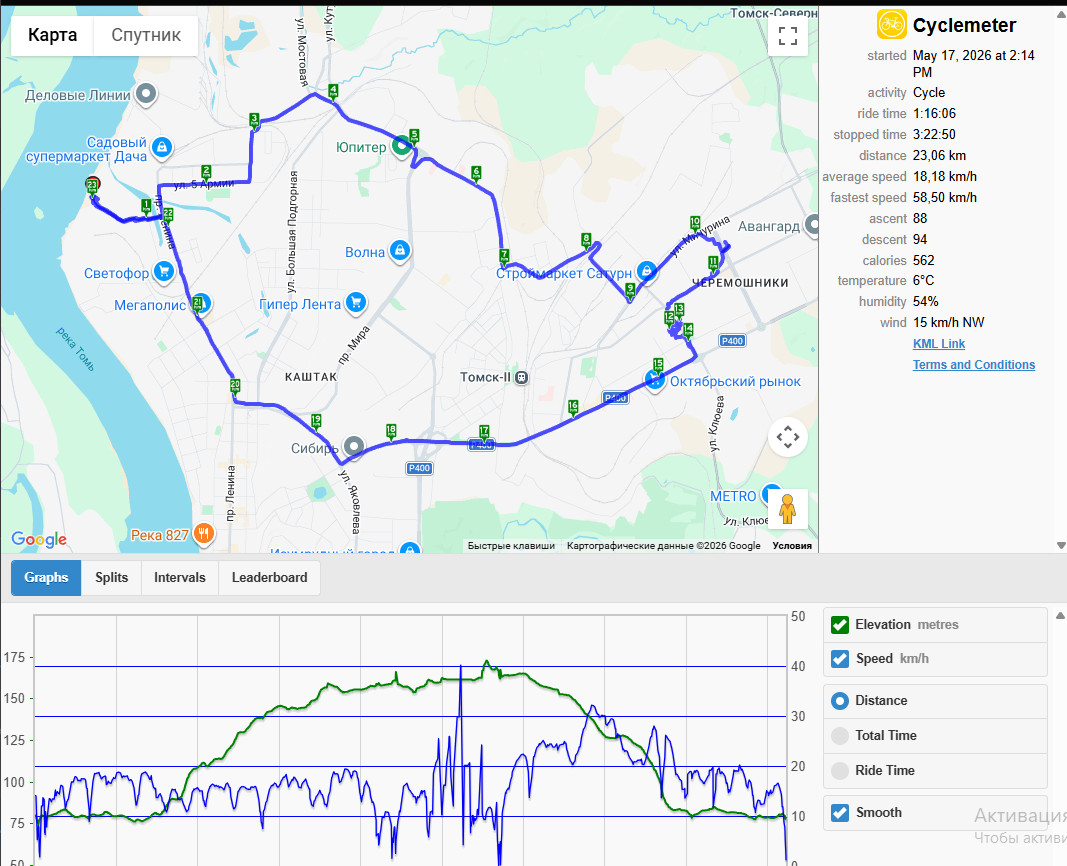Click the kilometer 18 route marker

click(391, 431)
